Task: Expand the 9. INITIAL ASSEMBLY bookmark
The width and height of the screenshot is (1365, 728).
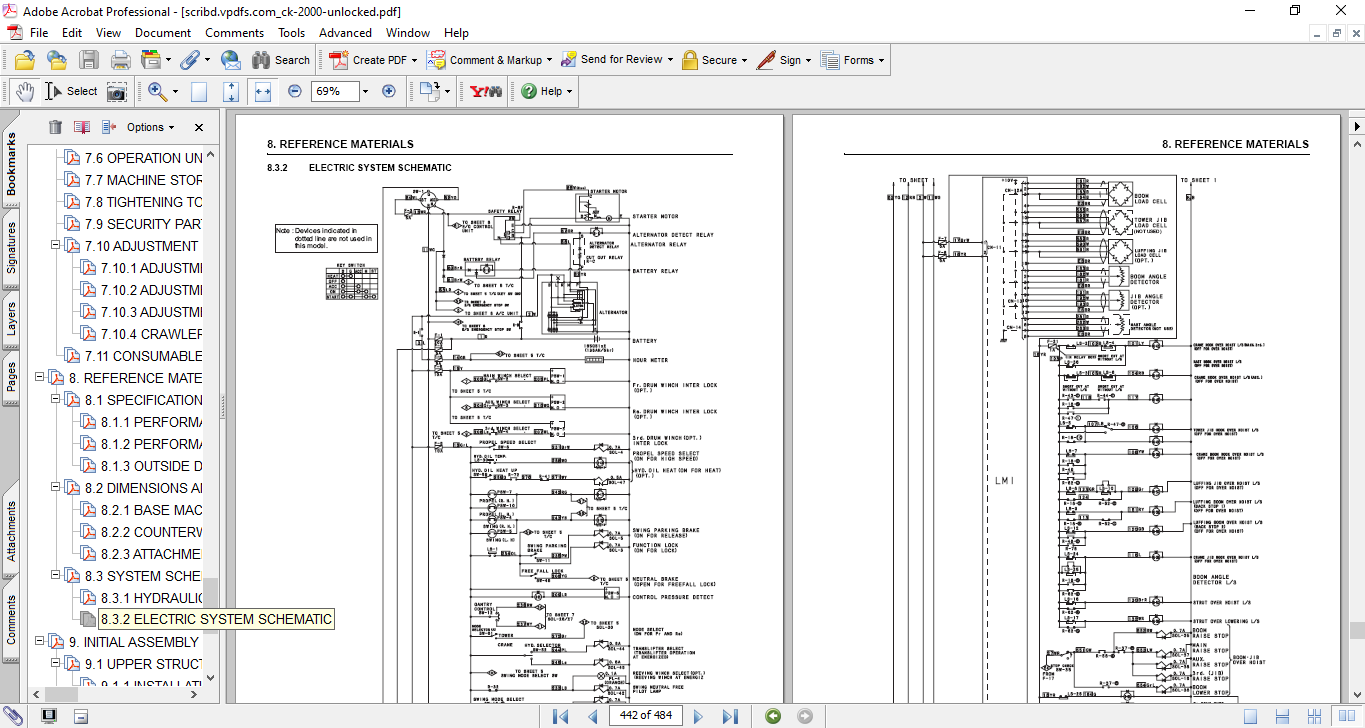Action: click(x=41, y=642)
